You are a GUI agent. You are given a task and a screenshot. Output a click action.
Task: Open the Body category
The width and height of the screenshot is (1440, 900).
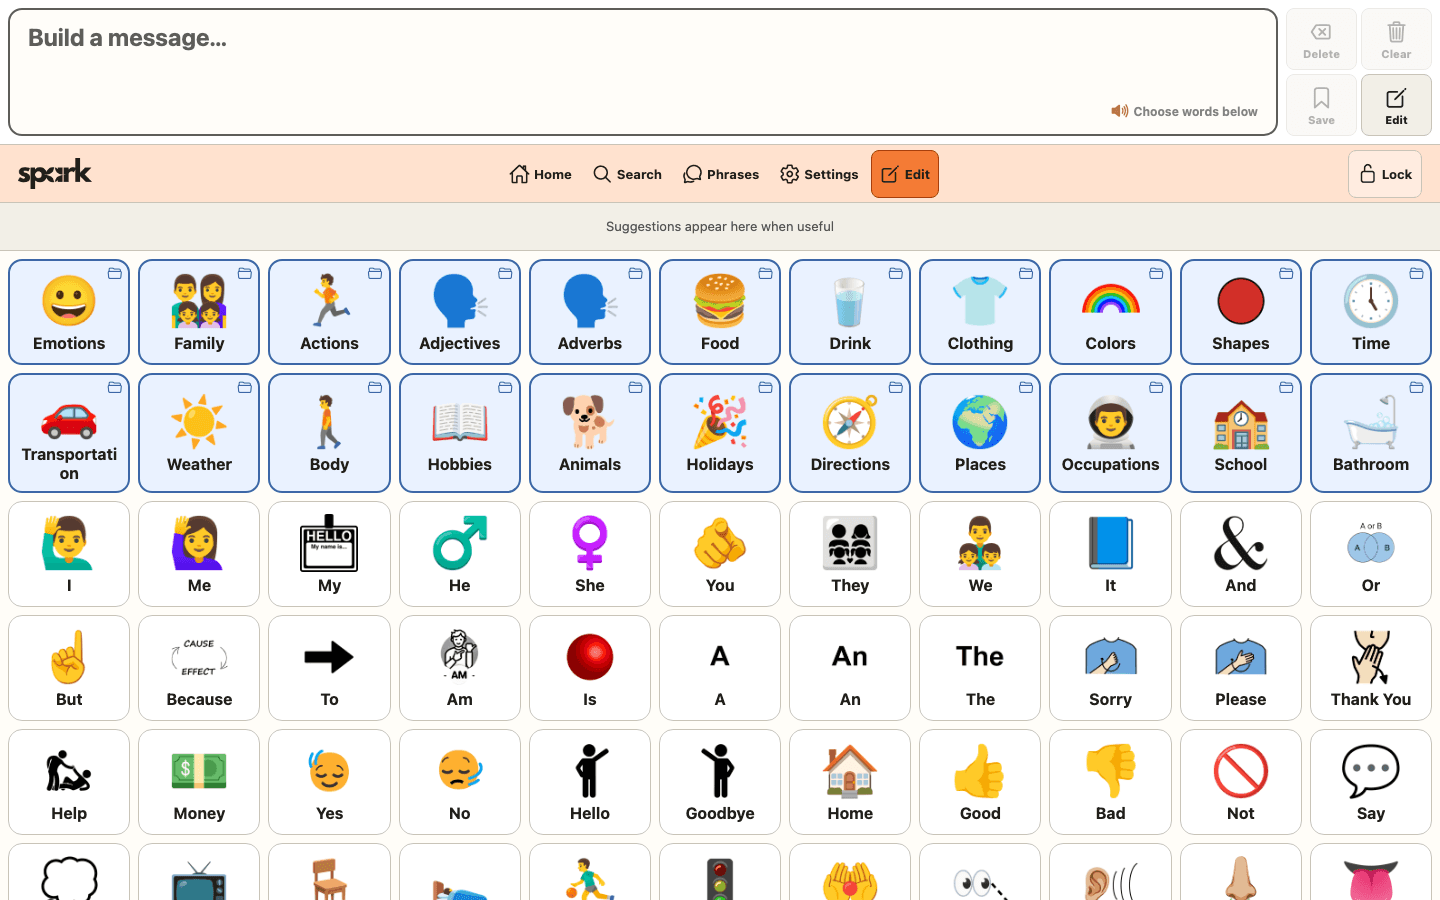(x=329, y=433)
